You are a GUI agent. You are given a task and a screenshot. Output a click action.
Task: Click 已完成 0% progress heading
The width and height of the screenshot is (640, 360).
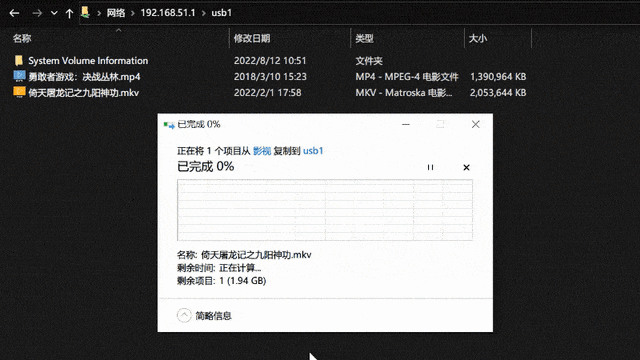point(205,167)
